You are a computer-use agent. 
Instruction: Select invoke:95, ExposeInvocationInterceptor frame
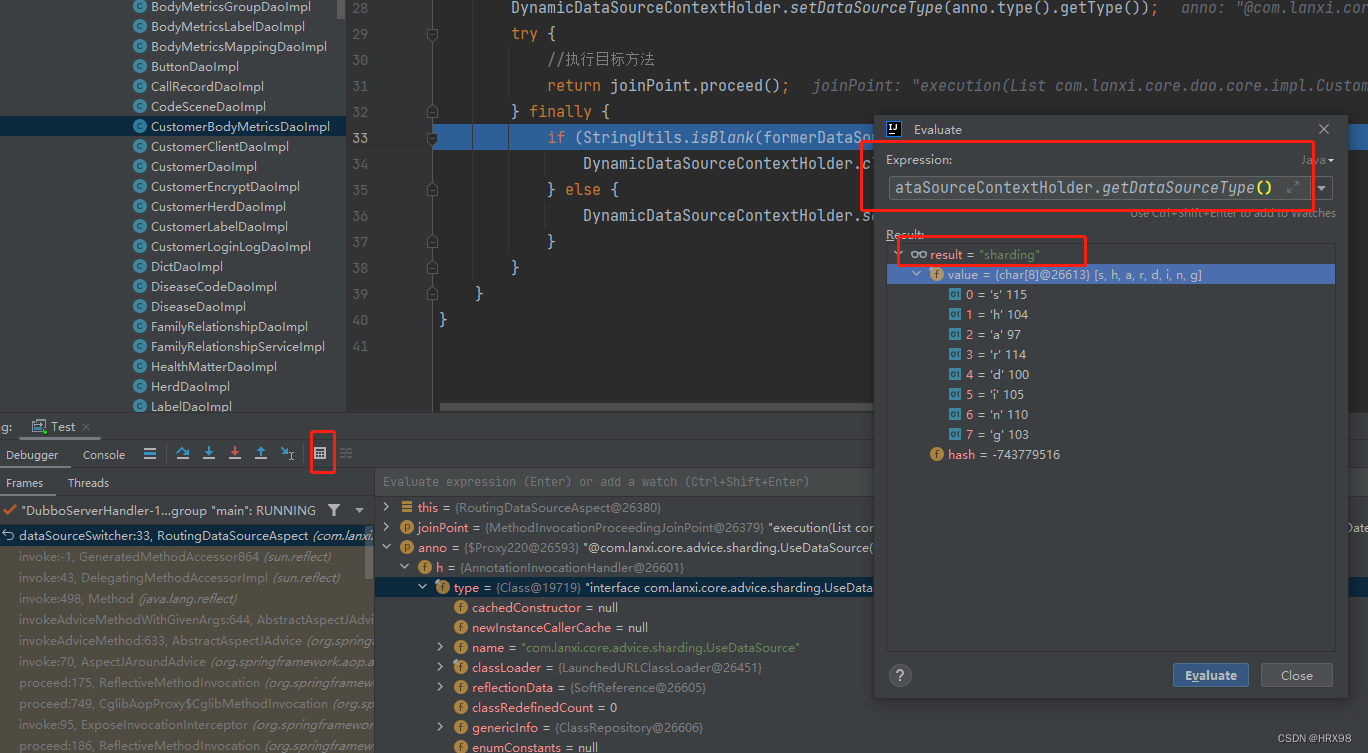point(186,724)
